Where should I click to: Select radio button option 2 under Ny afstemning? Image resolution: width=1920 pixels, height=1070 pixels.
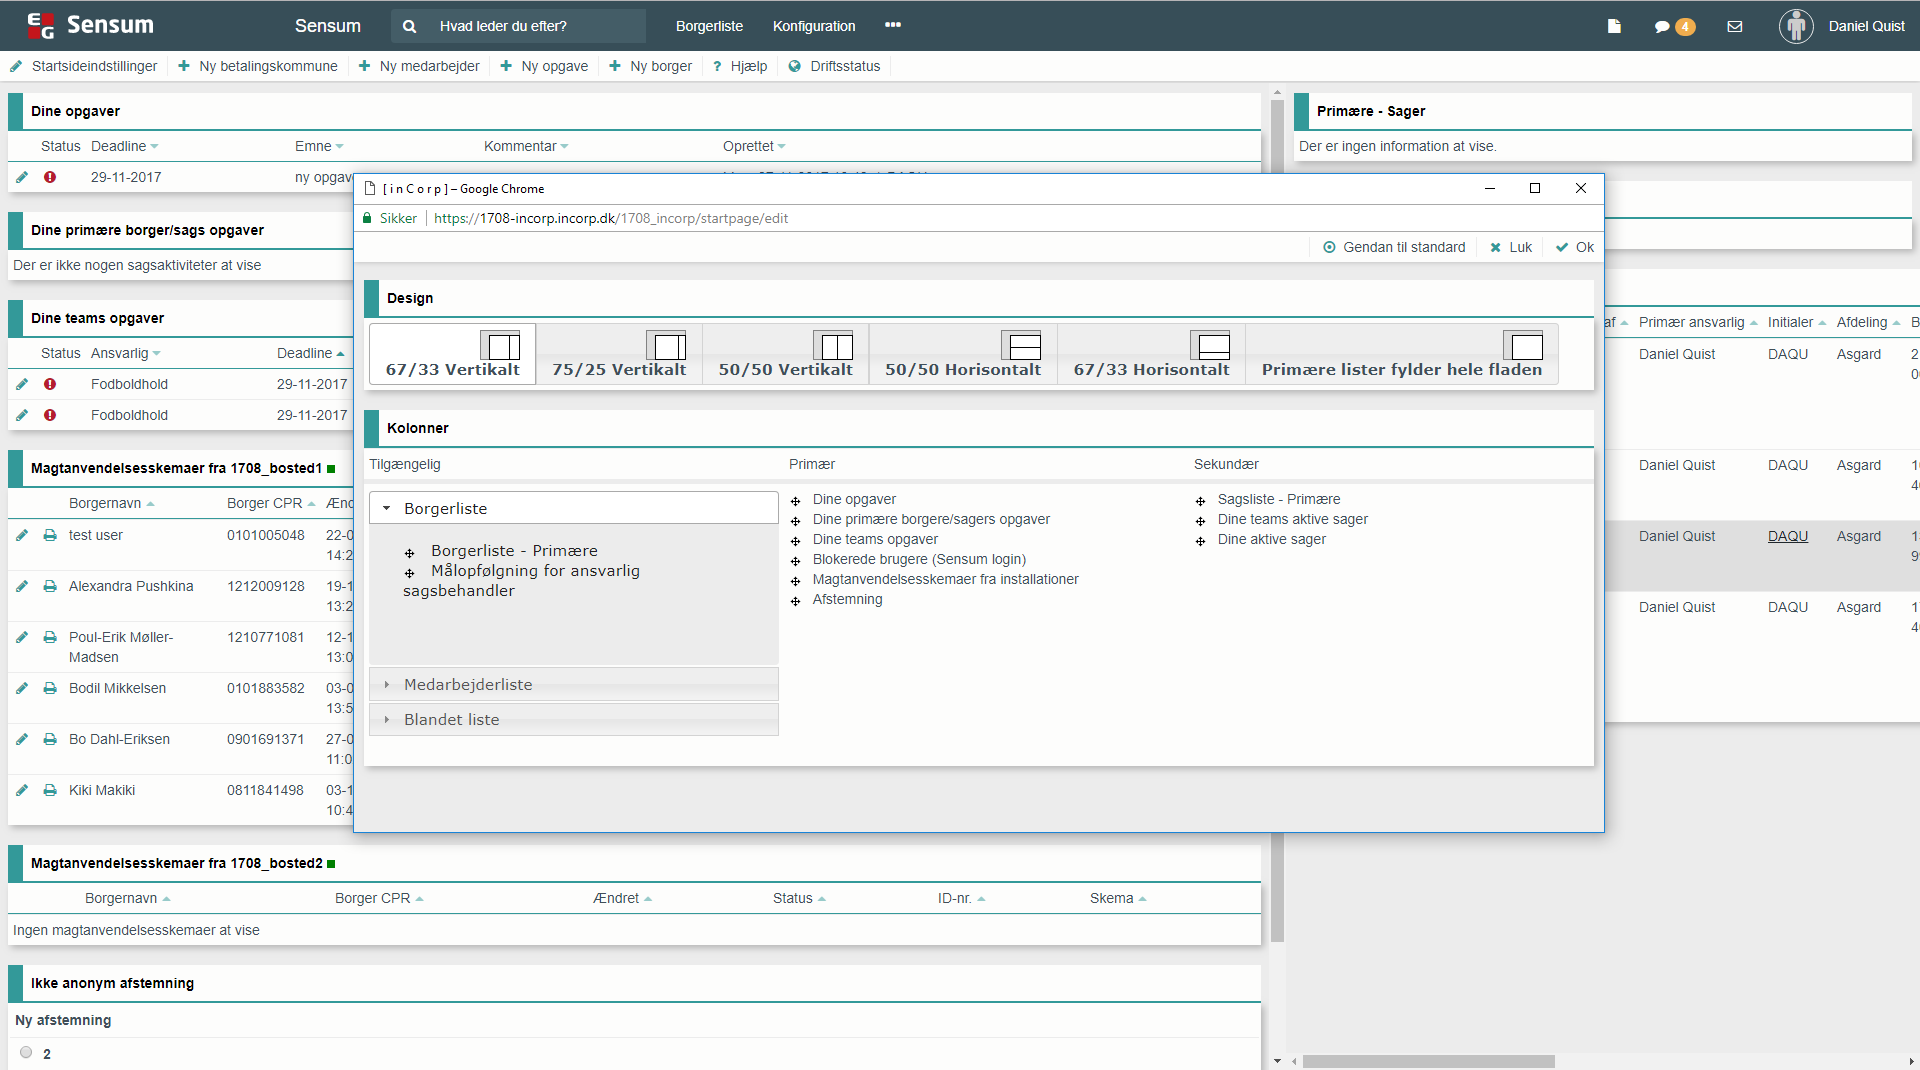tap(26, 1052)
